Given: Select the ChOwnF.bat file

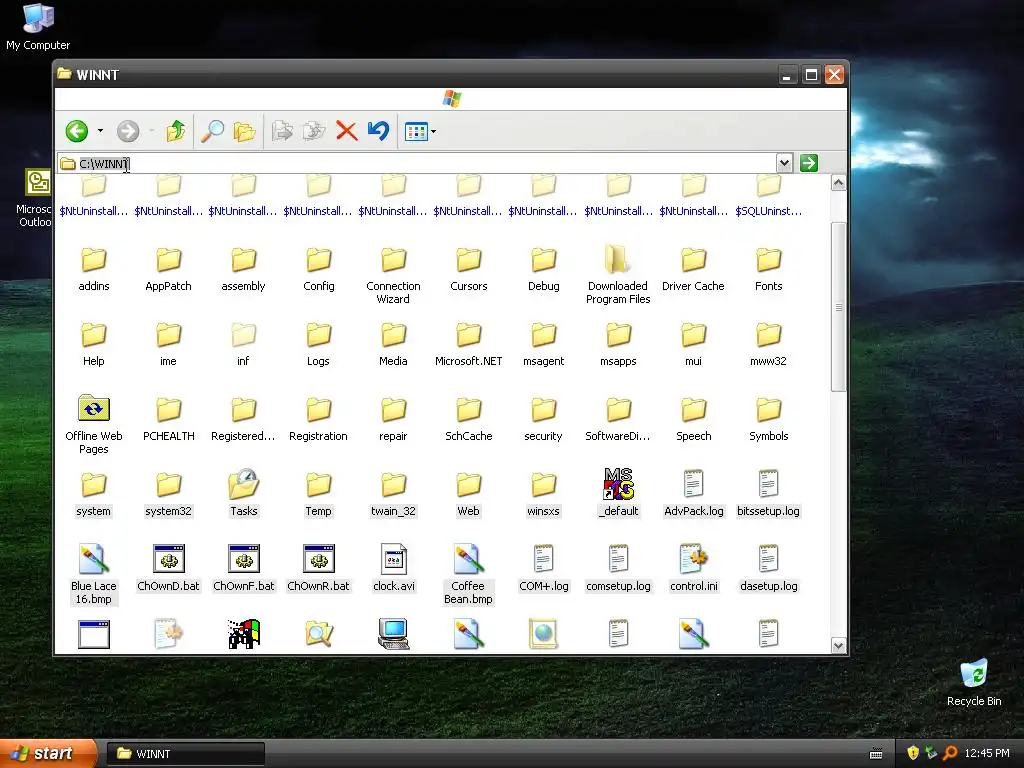Looking at the screenshot, I should point(244,568).
